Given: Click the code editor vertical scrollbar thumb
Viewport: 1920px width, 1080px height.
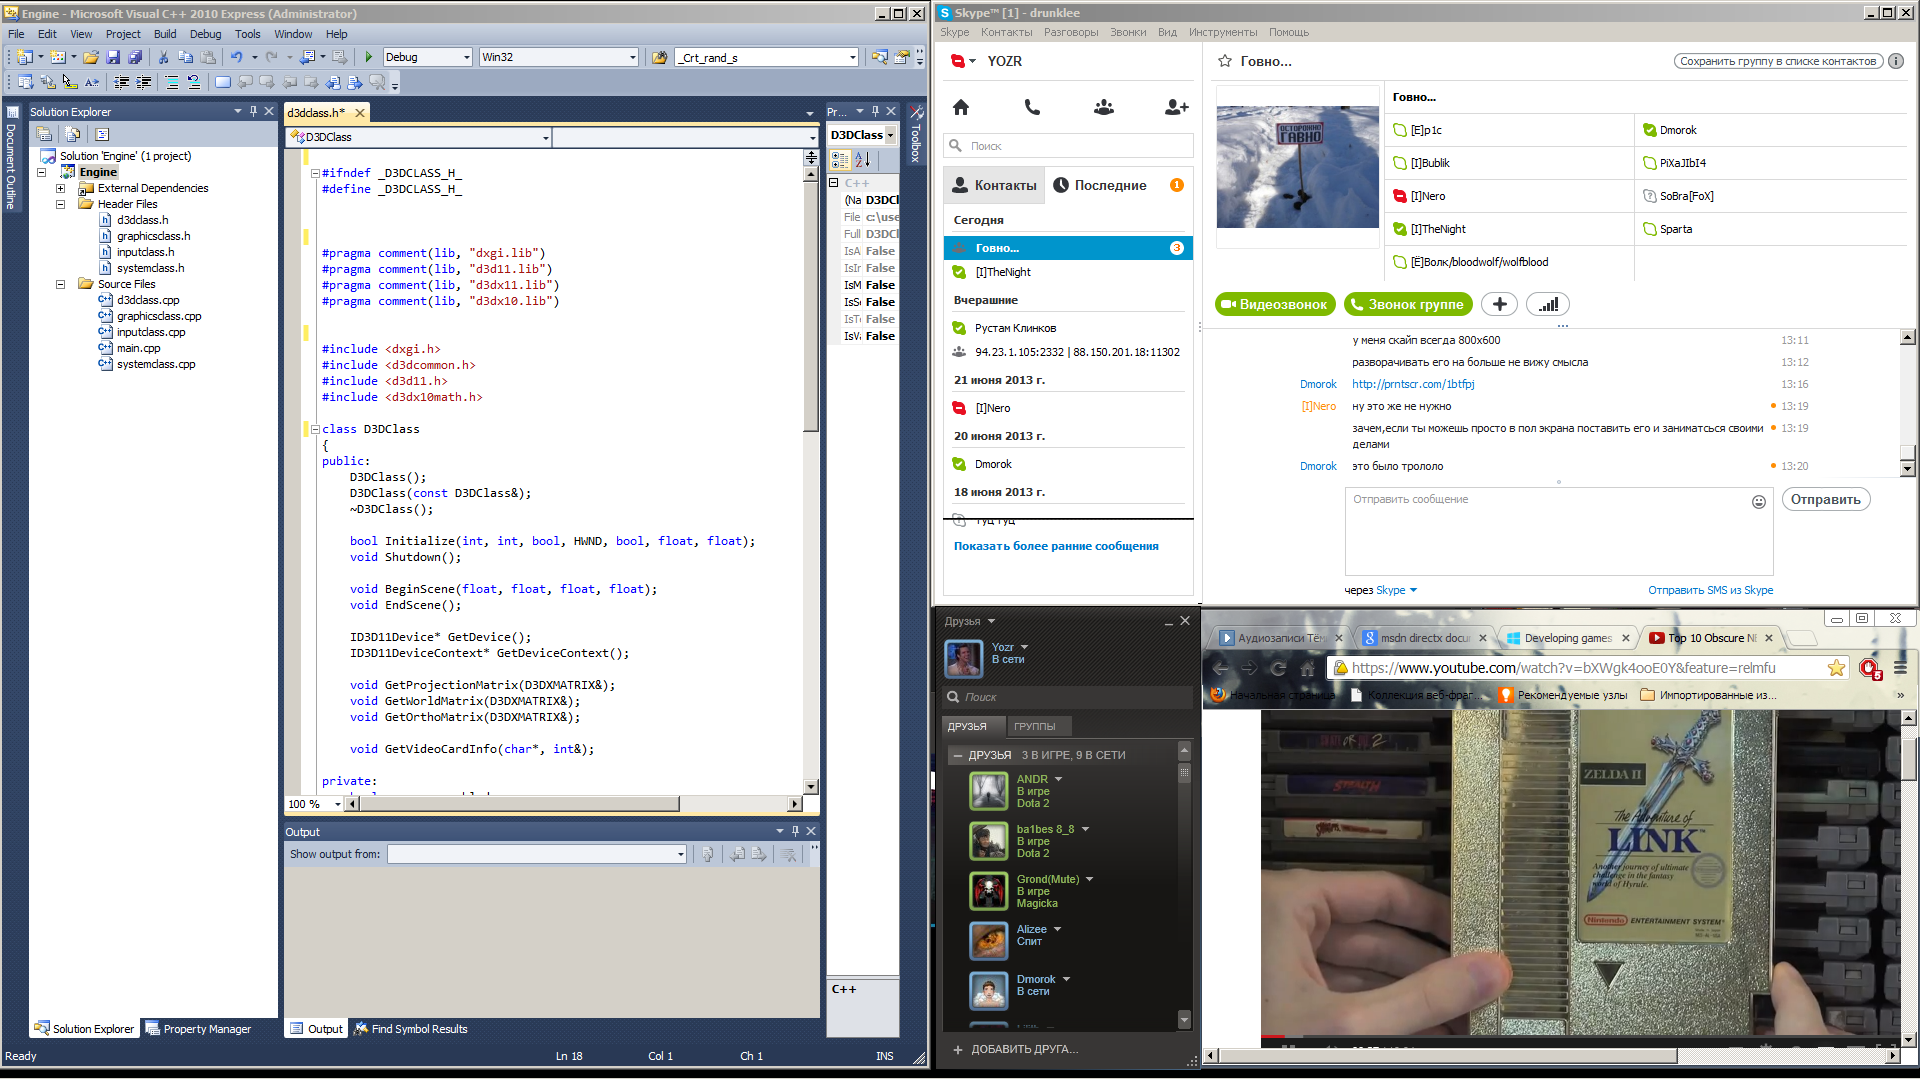Looking at the screenshot, I should coord(811,306).
